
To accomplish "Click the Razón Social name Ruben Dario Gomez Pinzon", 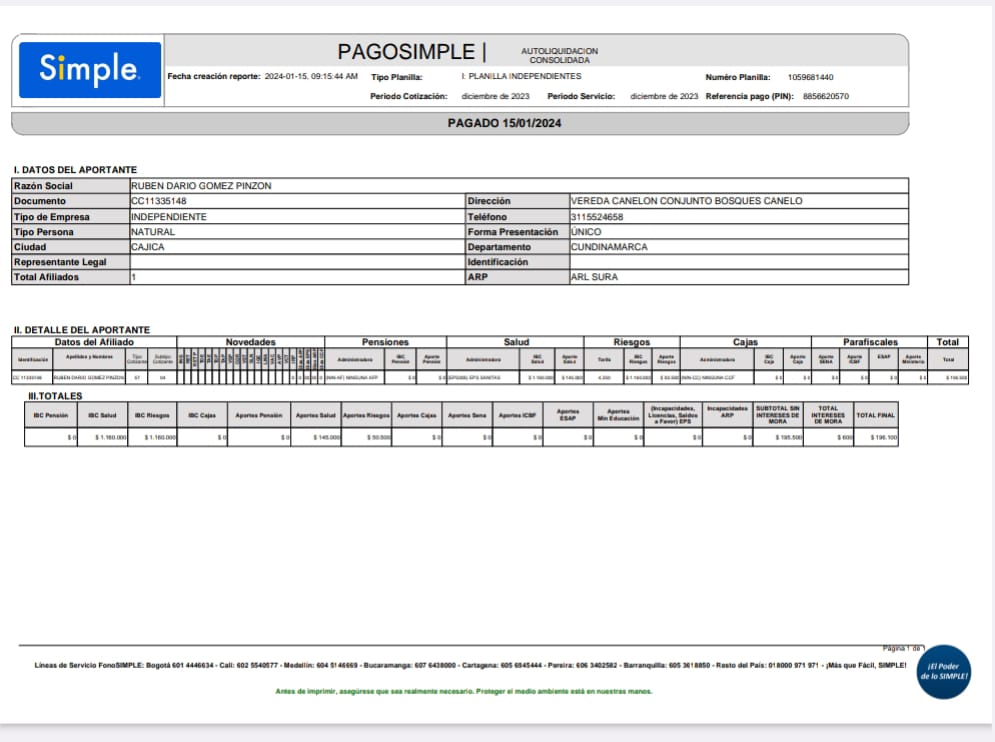I will 201,186.
